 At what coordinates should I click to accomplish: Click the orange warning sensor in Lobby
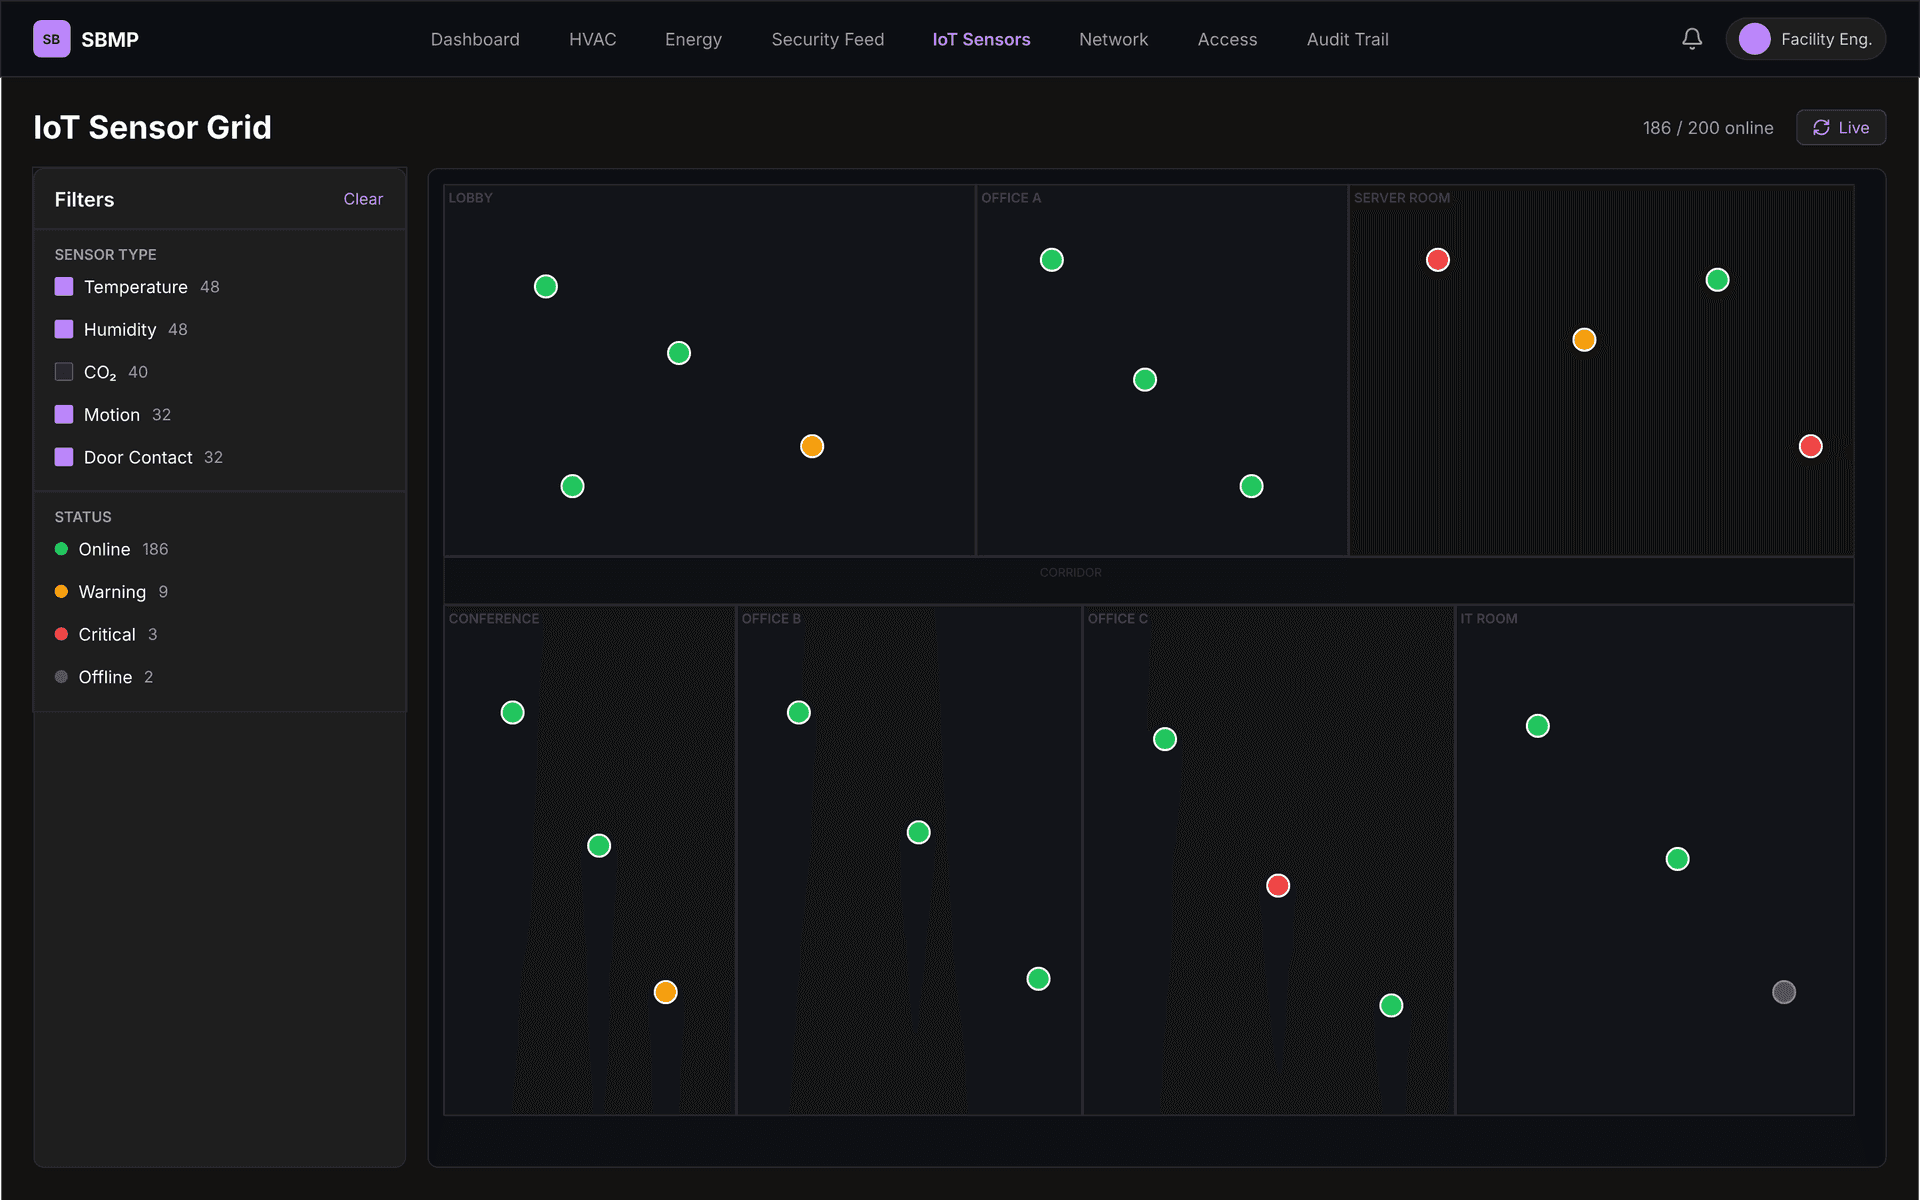click(811, 446)
